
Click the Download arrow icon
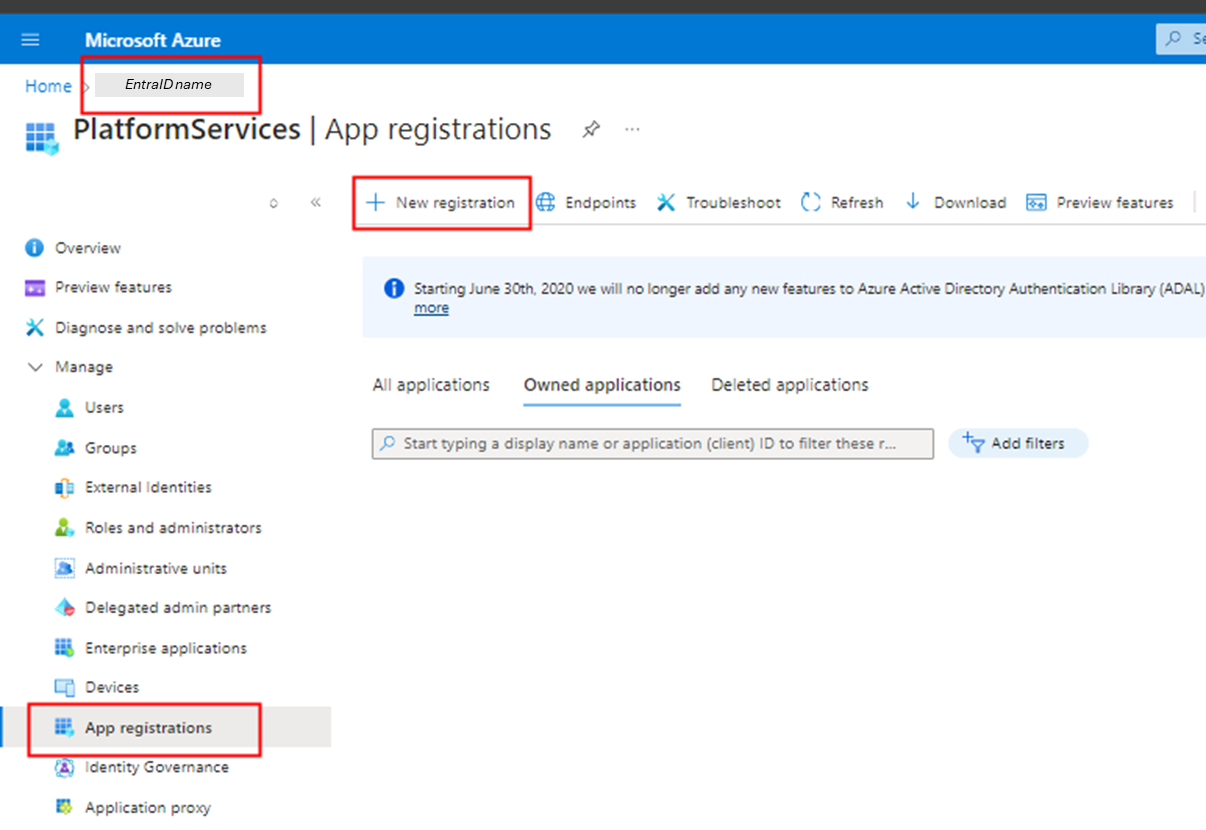point(913,202)
